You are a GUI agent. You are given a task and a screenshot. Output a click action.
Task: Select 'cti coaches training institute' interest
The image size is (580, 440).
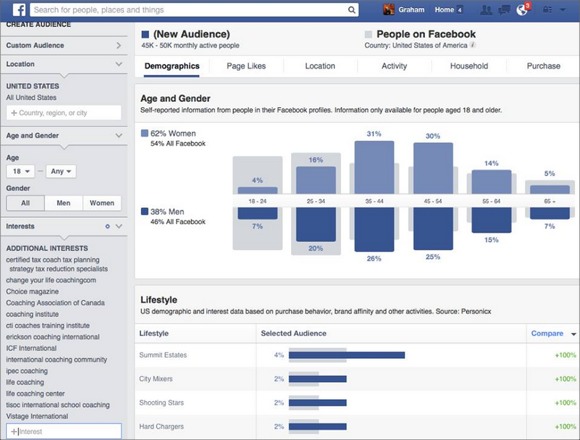tap(48, 326)
